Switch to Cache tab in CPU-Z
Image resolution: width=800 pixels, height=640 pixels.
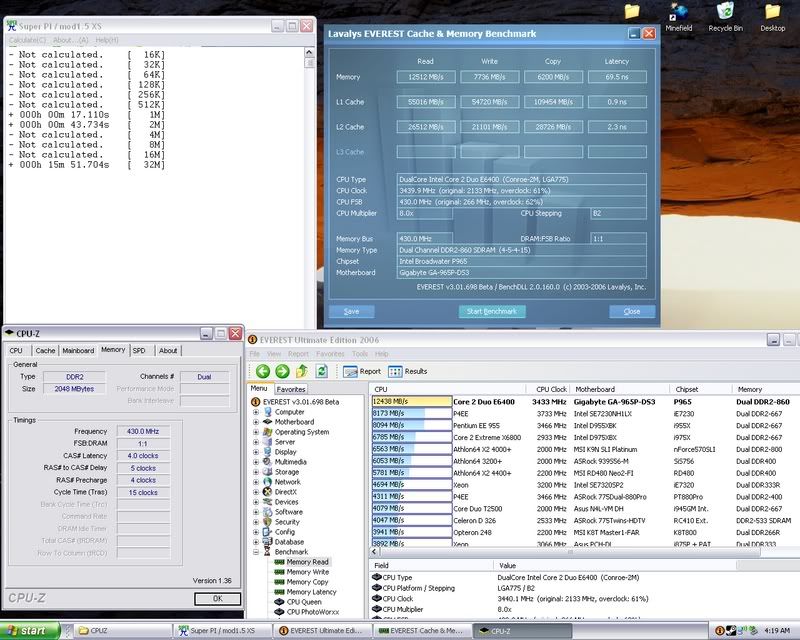tap(45, 351)
